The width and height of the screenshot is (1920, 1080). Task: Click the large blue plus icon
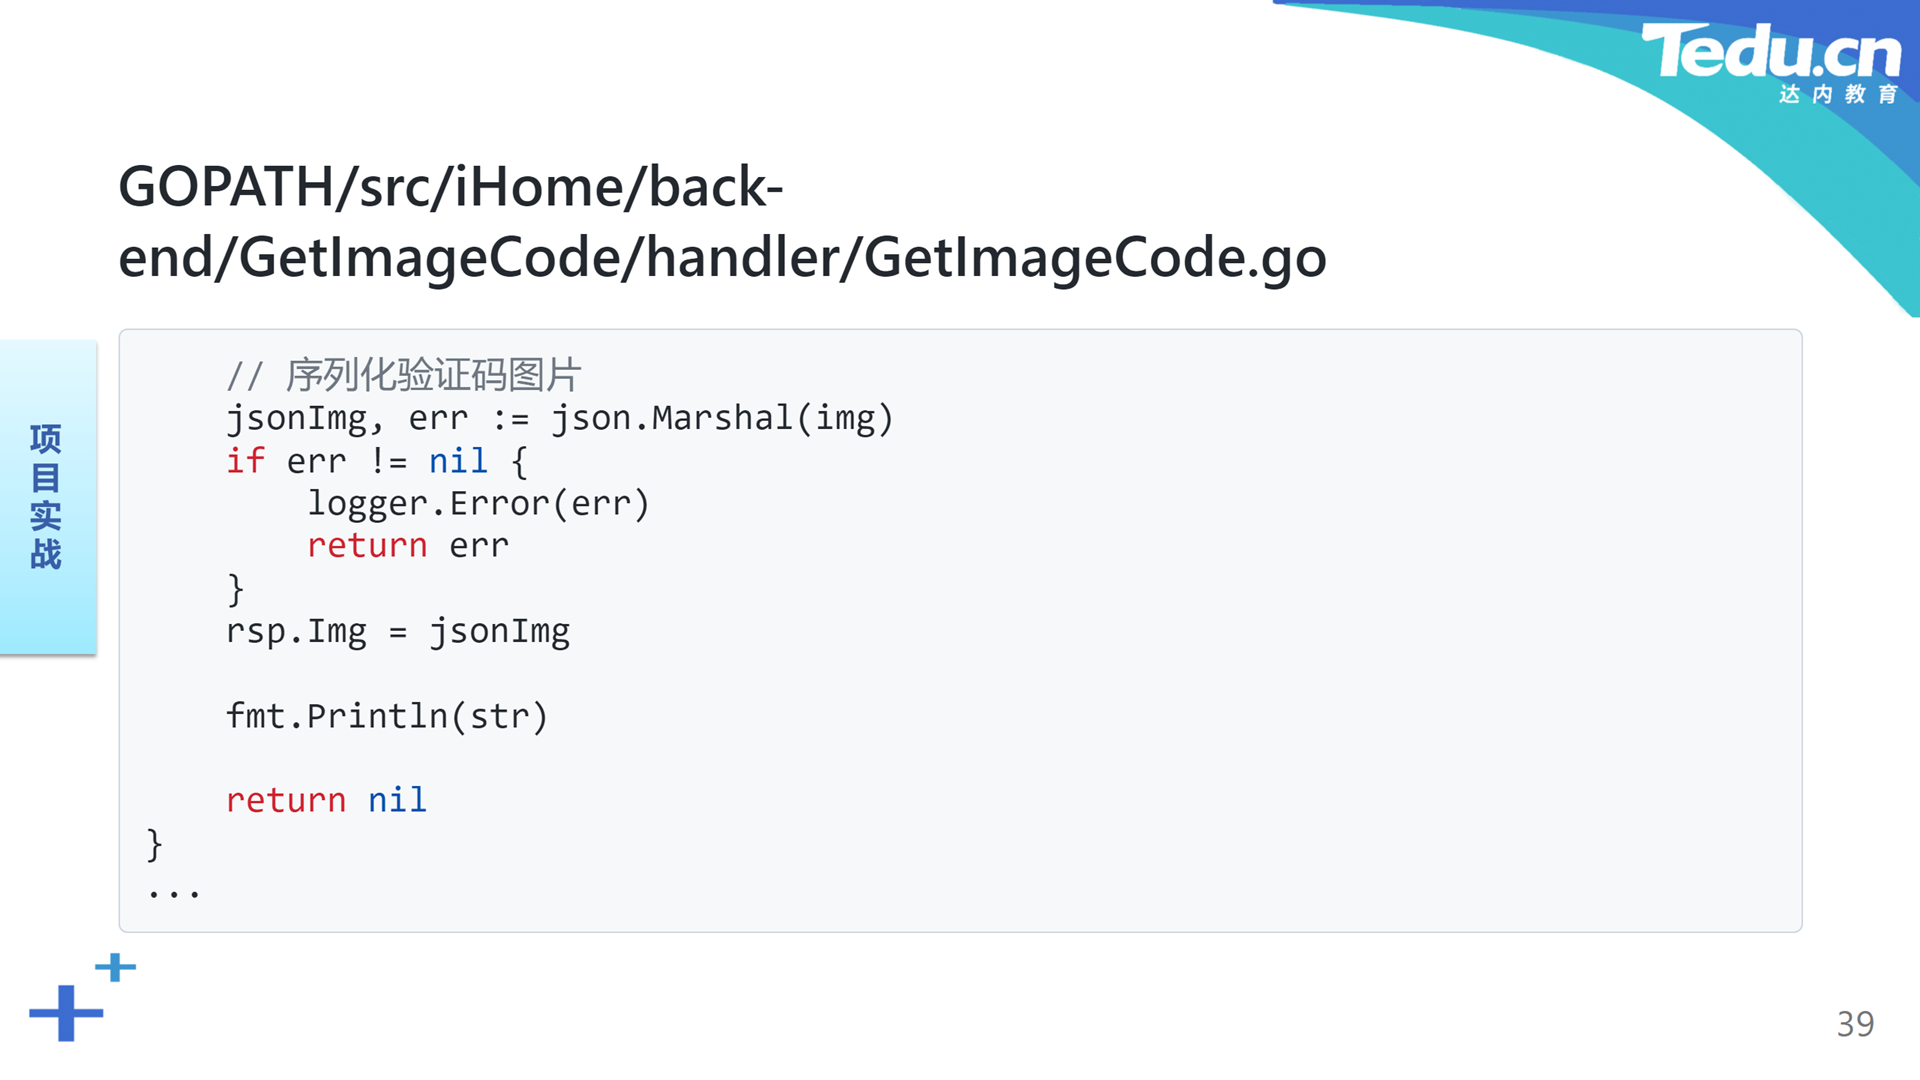click(66, 1013)
